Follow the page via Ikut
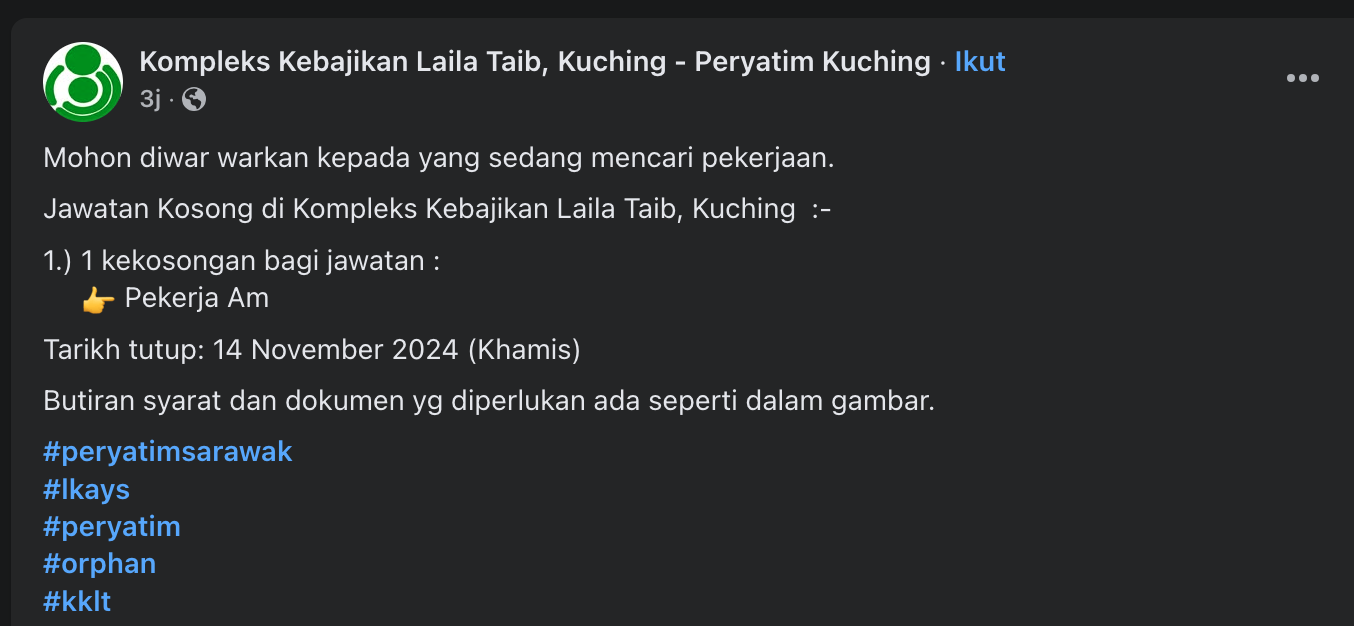The height and width of the screenshot is (626, 1354). pyautogui.click(x=980, y=62)
